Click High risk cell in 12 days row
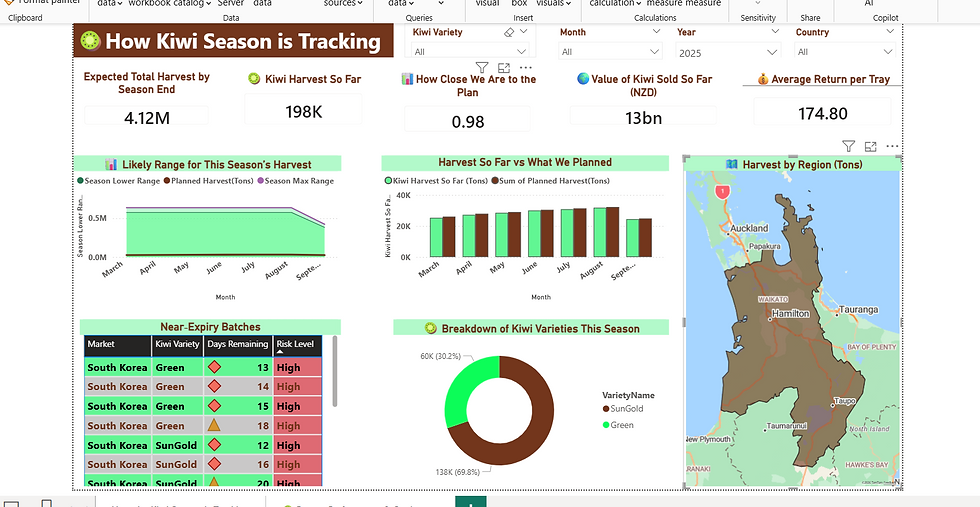 click(298, 445)
